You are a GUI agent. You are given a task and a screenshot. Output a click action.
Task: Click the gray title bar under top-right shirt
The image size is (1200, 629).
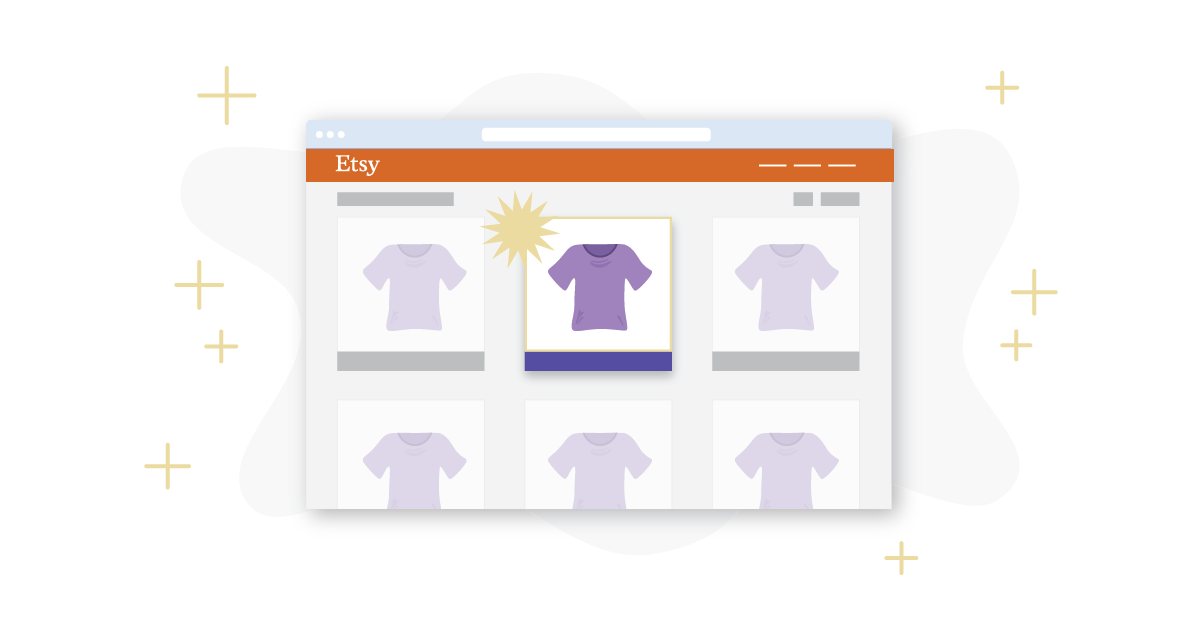pos(785,361)
